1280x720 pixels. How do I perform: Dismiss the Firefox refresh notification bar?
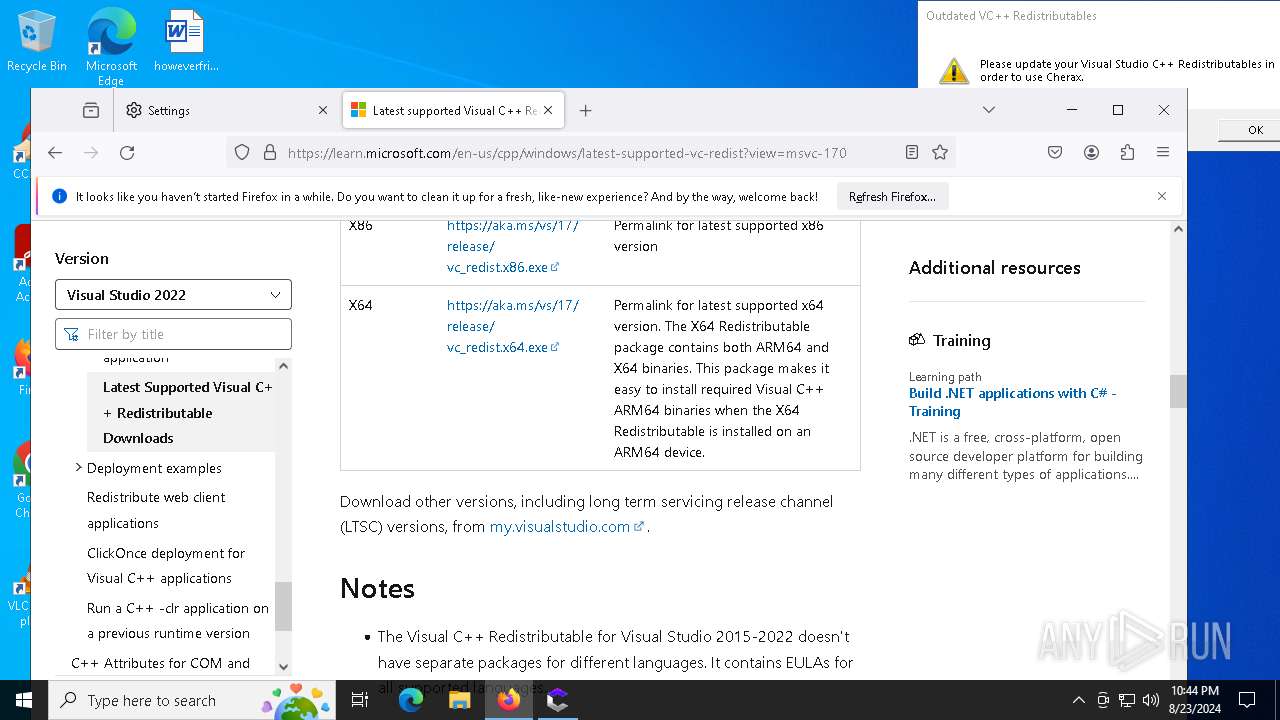[x=1162, y=196]
